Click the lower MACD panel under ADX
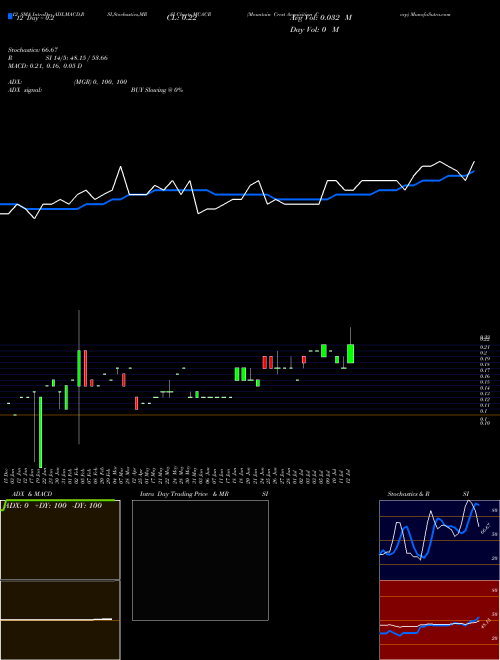 coord(60,620)
